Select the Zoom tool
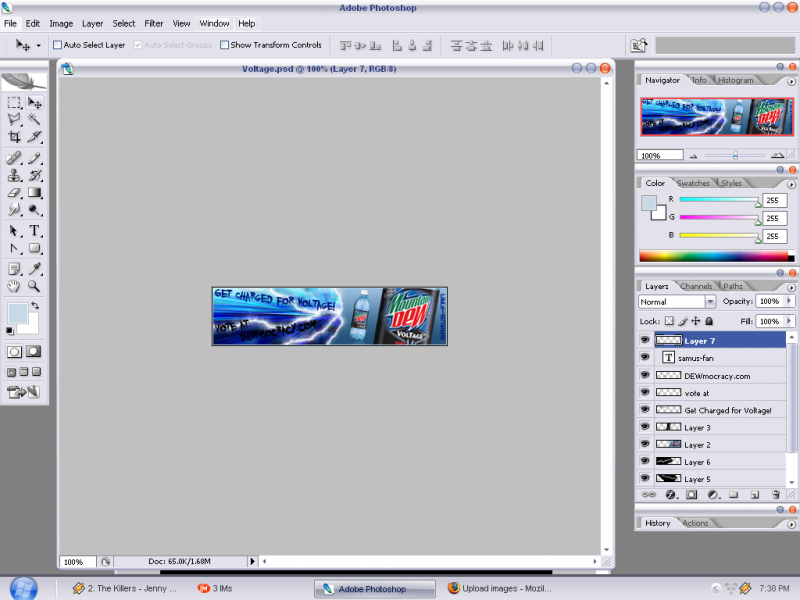The height and width of the screenshot is (600, 800). point(34,286)
